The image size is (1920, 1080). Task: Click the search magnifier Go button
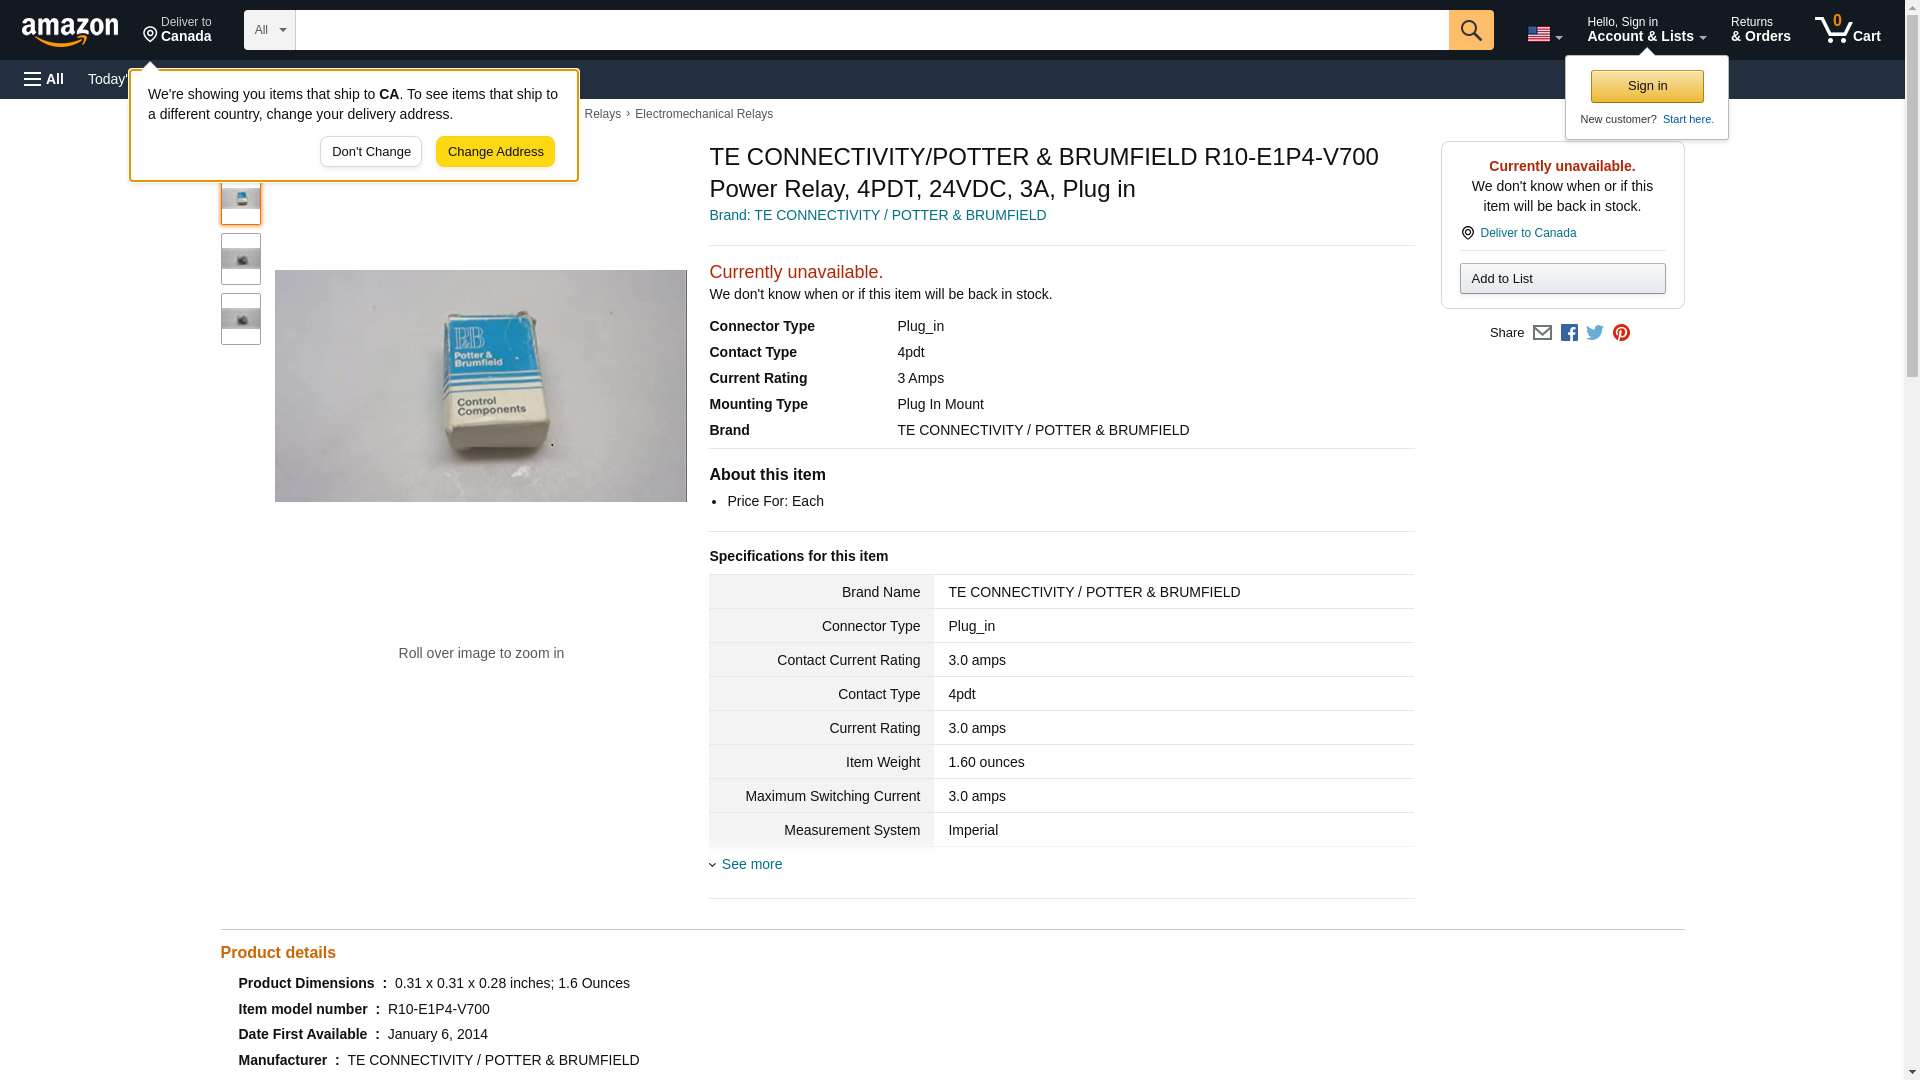click(x=1470, y=30)
